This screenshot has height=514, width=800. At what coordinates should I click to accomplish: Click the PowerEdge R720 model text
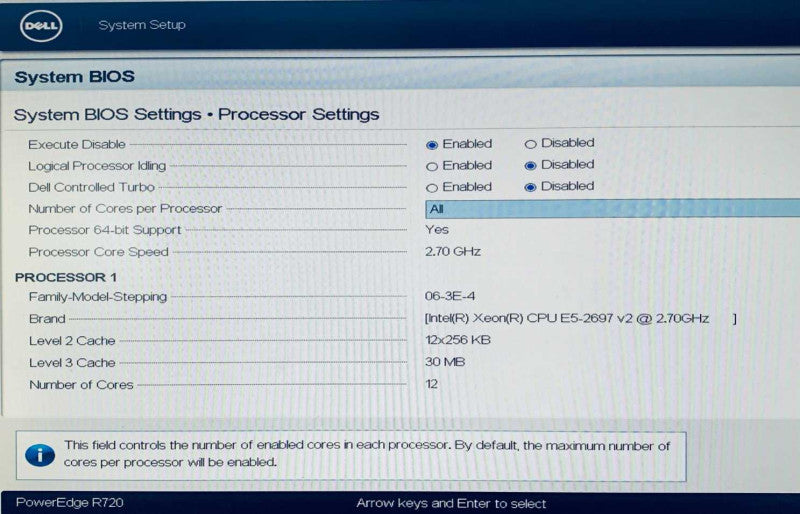(69, 502)
